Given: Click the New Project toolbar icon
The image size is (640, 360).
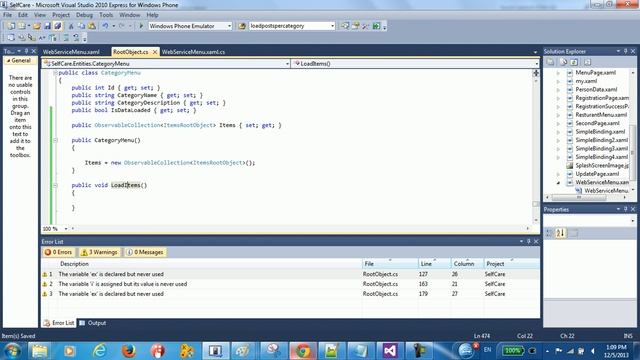Looking at the screenshot, I should [x=11, y=26].
